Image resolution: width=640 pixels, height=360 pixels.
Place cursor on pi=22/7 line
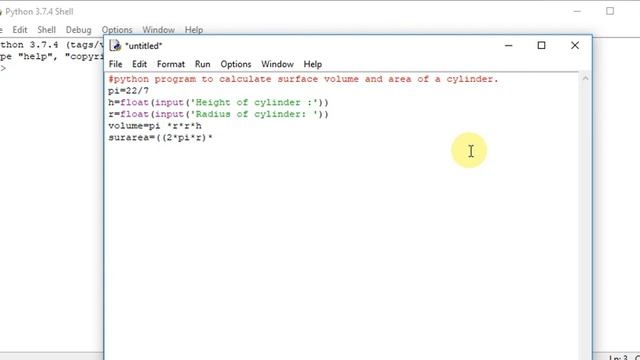[129, 91]
